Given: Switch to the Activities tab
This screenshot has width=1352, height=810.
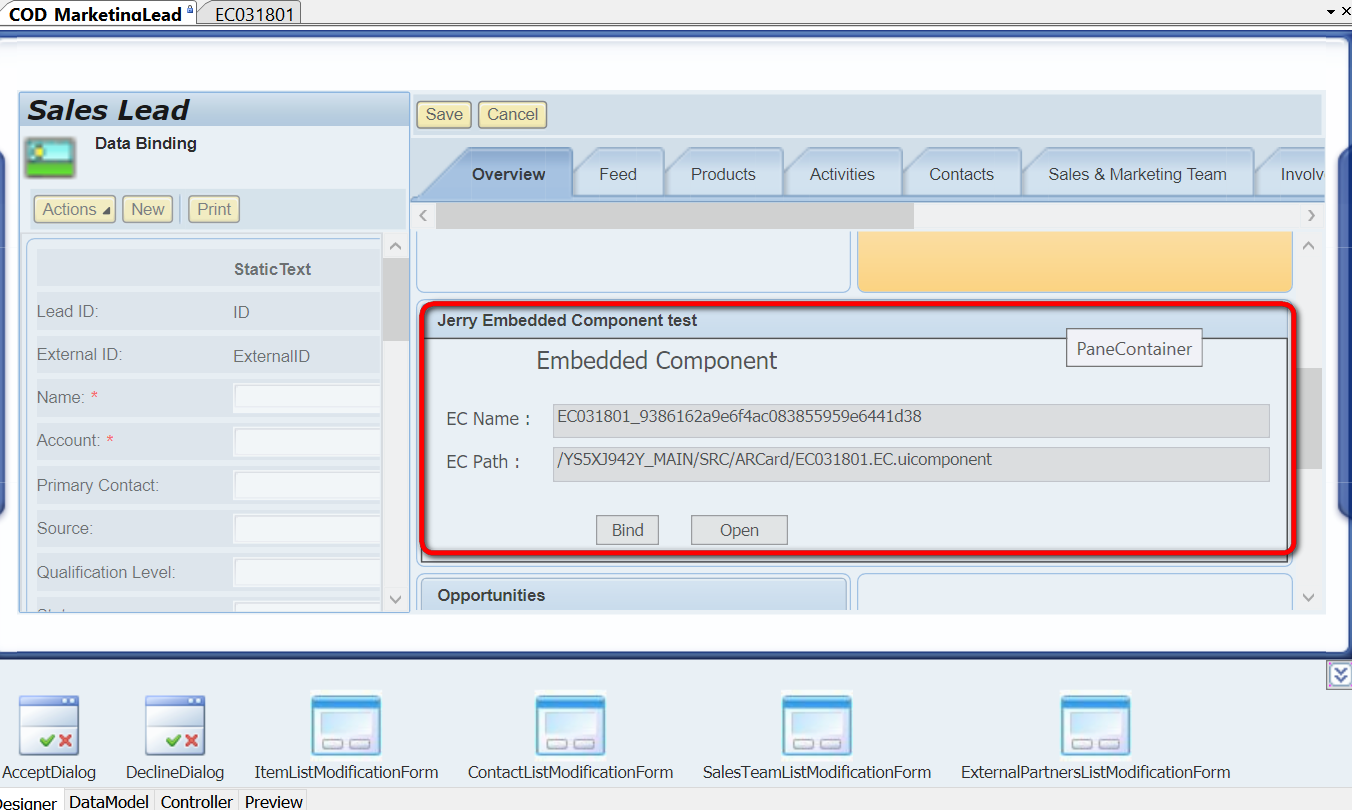Looking at the screenshot, I should [842, 174].
